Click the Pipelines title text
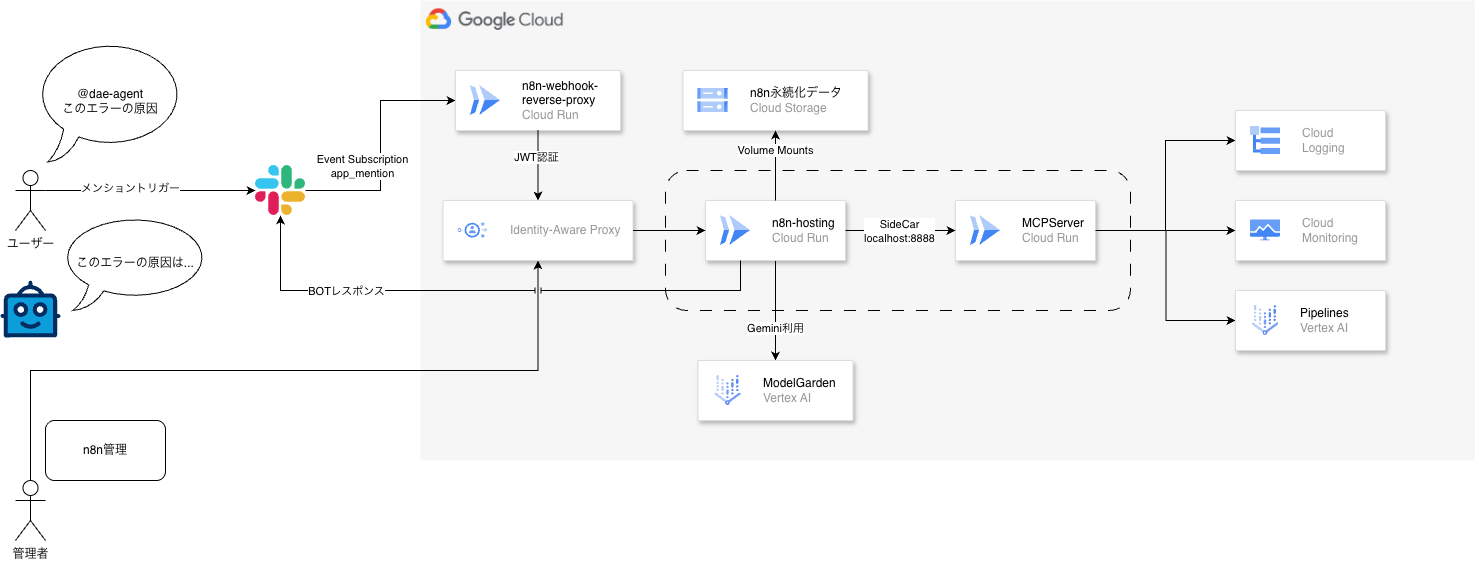The height and width of the screenshot is (561, 1475). click(x=1324, y=313)
